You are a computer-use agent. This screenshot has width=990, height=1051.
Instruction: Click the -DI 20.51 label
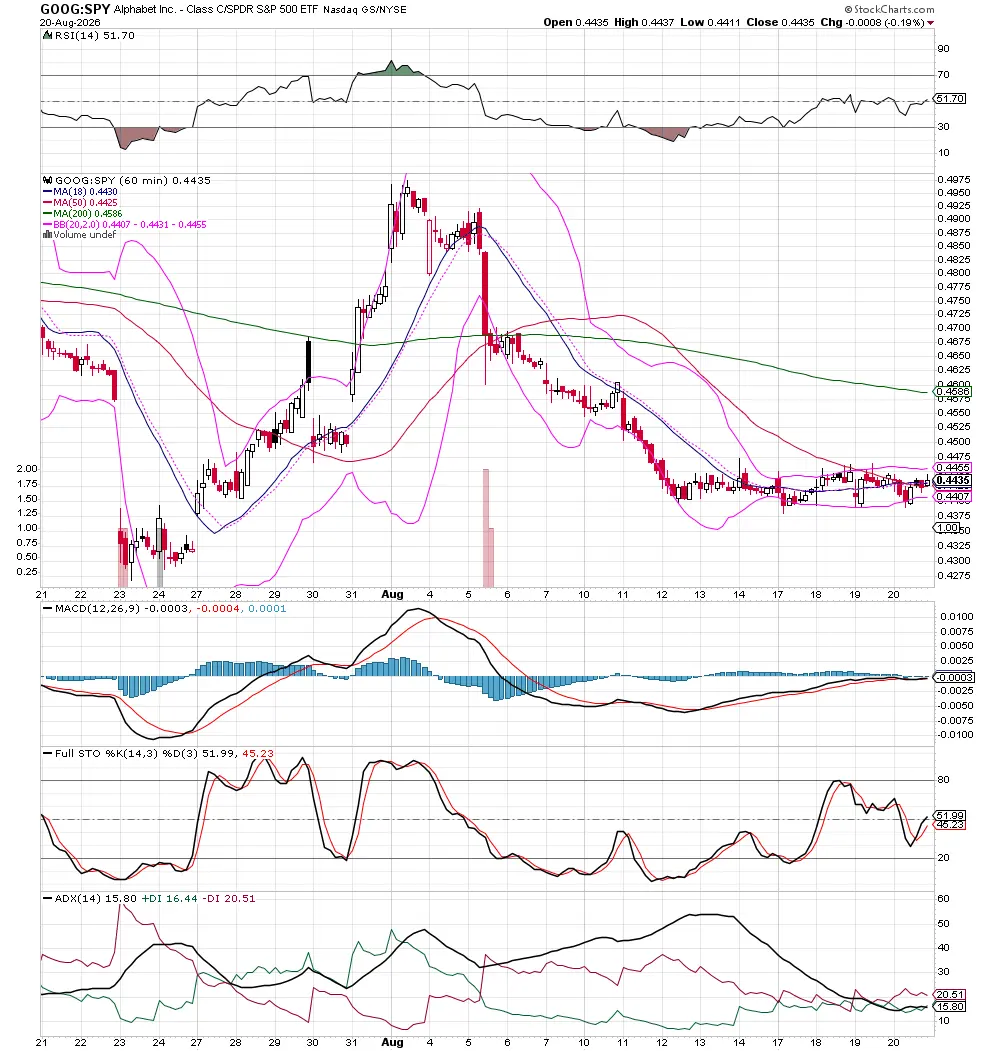click(x=229, y=898)
